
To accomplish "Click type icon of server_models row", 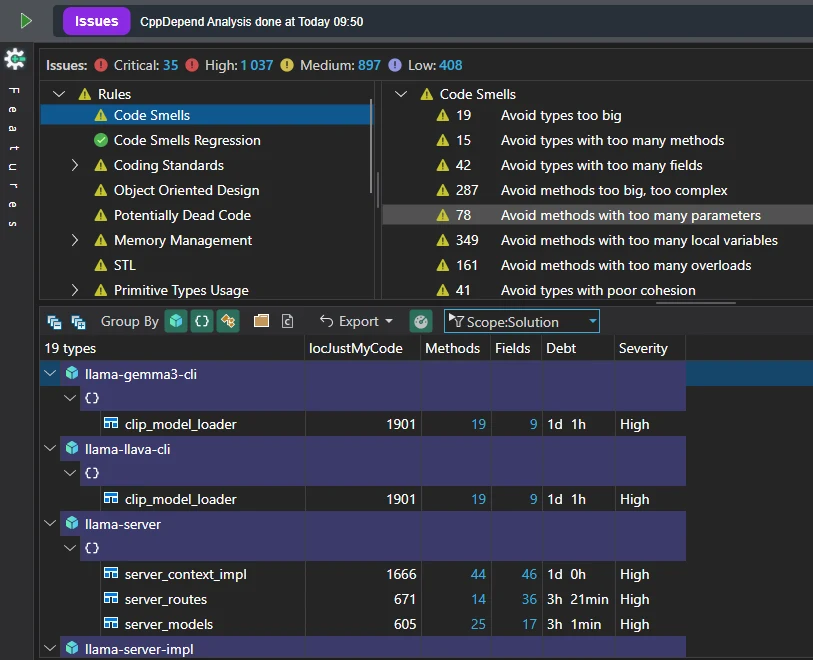I will [x=111, y=623].
